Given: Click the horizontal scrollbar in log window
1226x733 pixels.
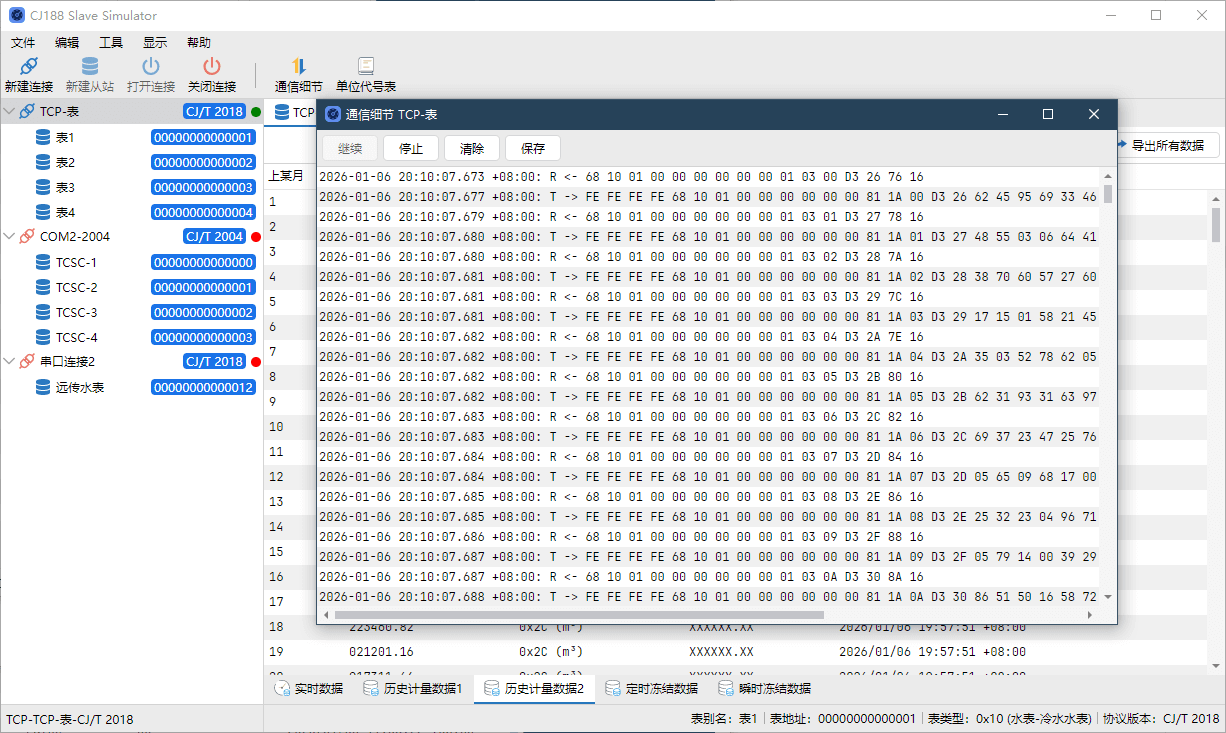Looking at the screenshot, I should 580,615.
